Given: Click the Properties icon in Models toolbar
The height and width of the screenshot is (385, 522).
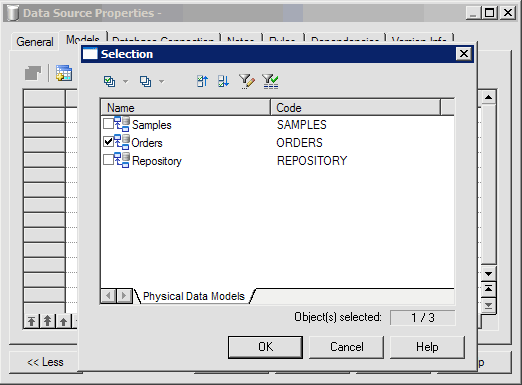Looking at the screenshot, I should point(33,73).
